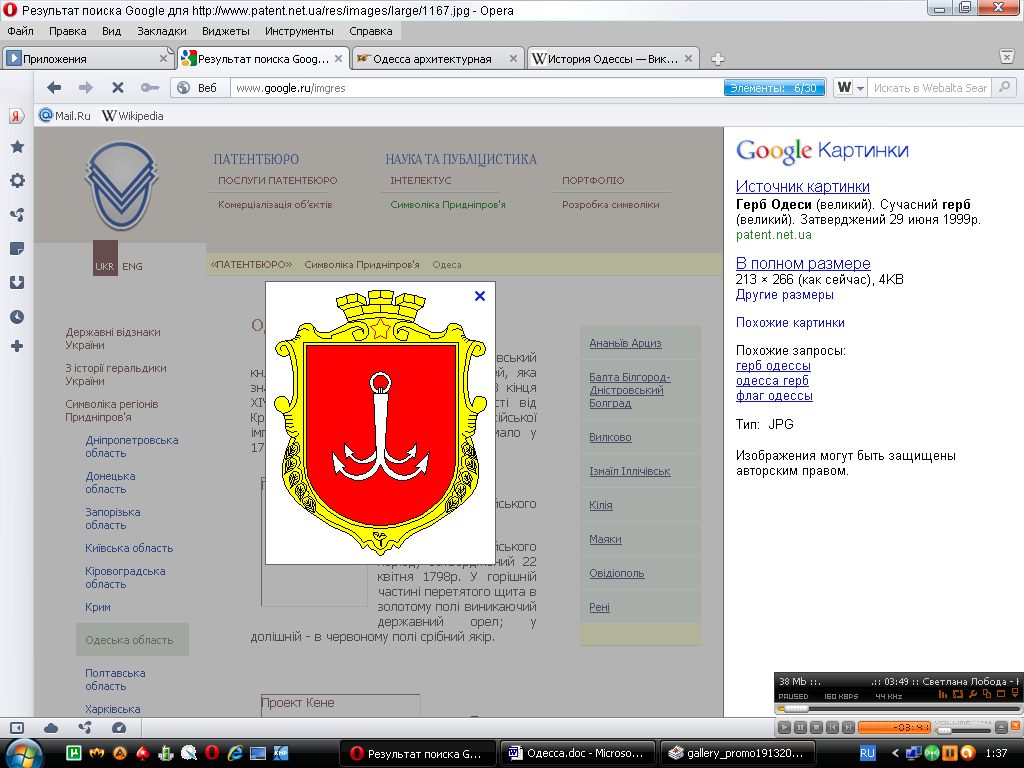
Task: Click the Ананьїв Арциз link
Action: pyautogui.click(x=625, y=343)
